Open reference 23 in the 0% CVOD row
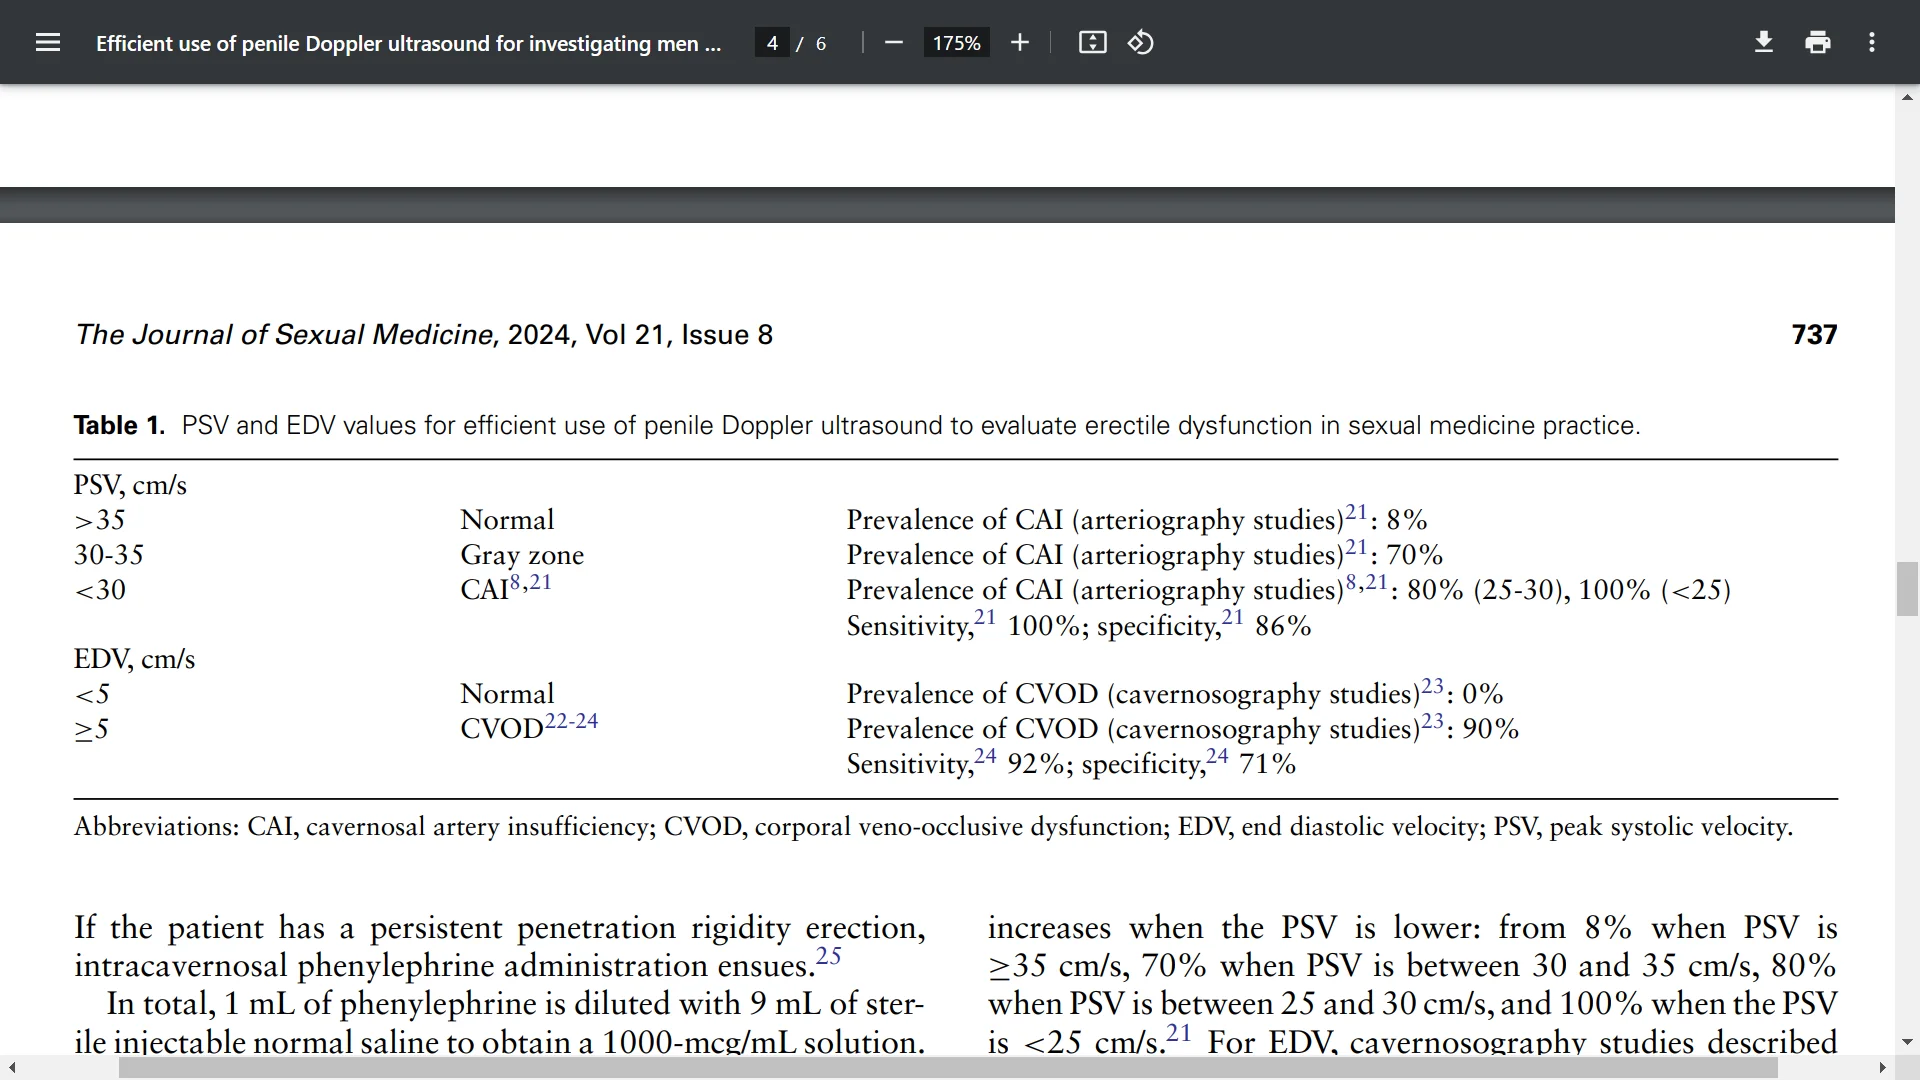 coord(1432,686)
